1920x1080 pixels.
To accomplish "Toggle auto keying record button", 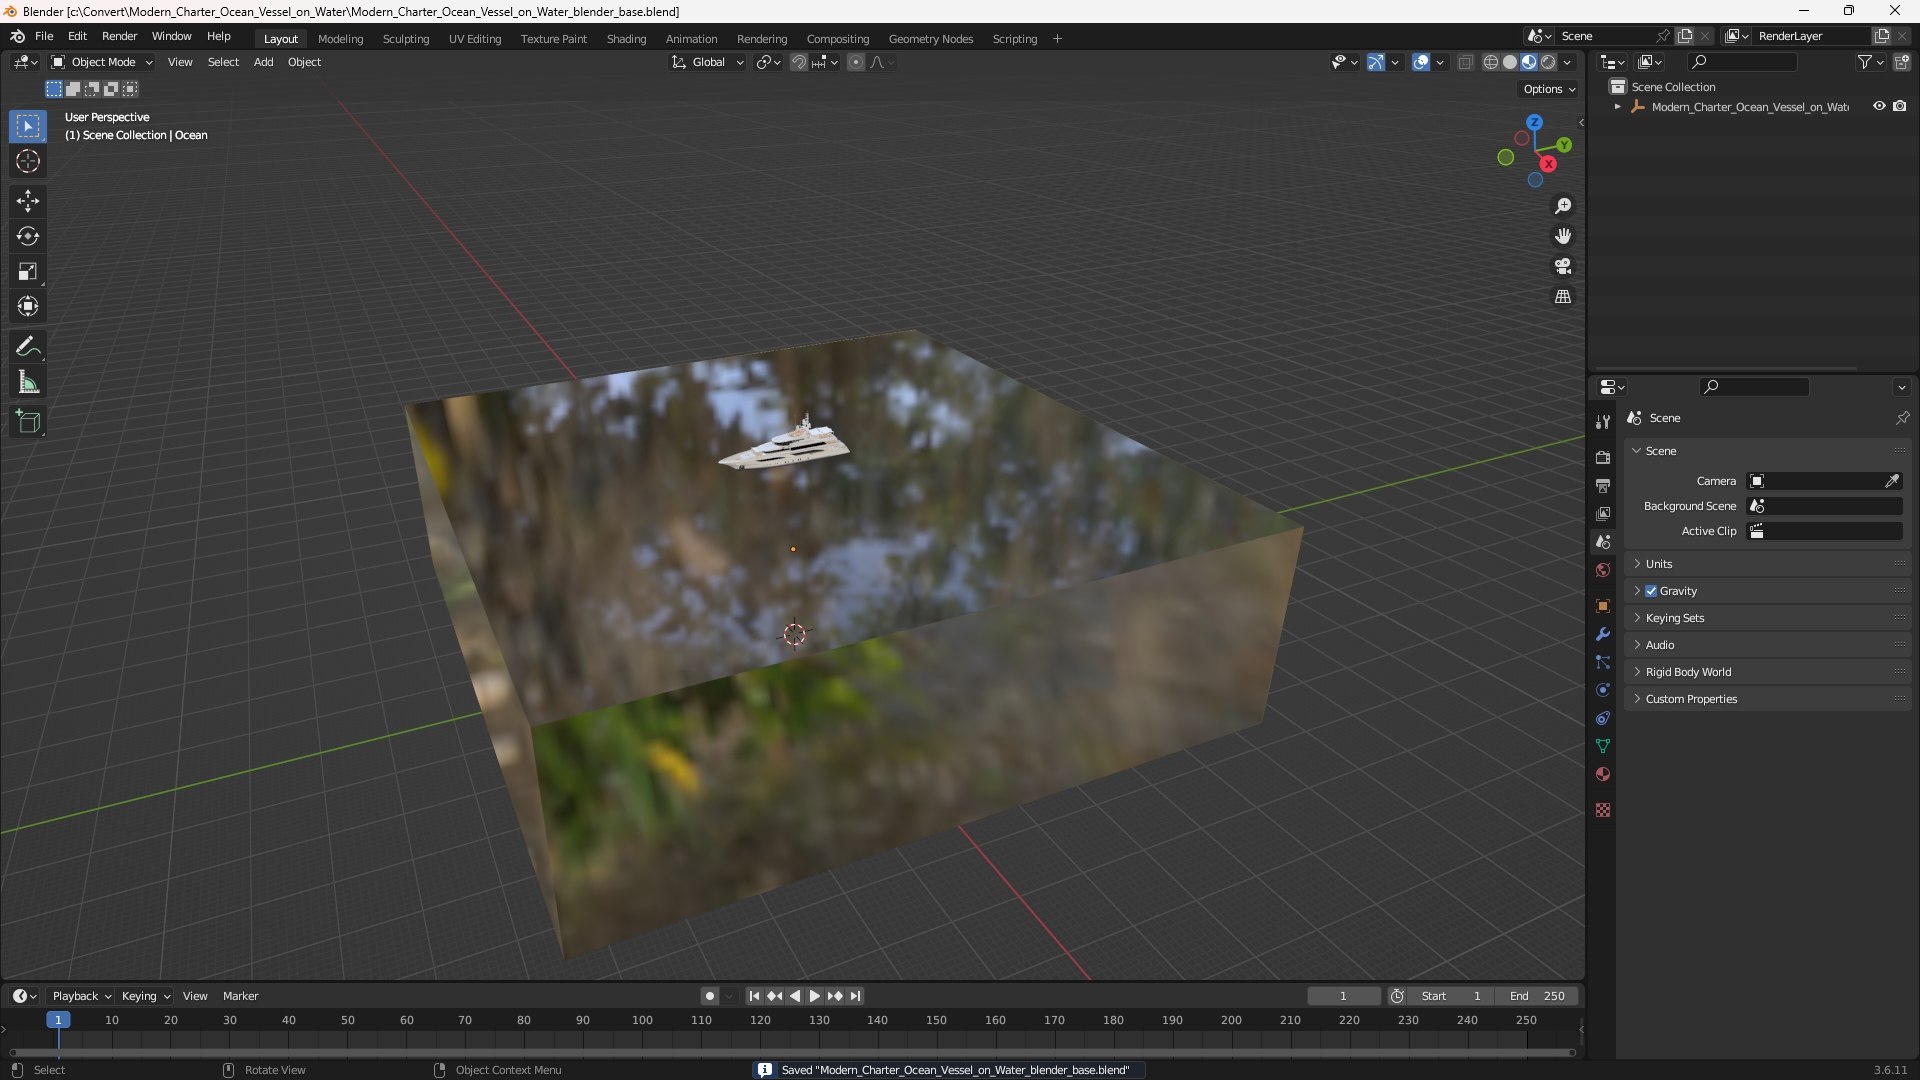I will point(709,996).
